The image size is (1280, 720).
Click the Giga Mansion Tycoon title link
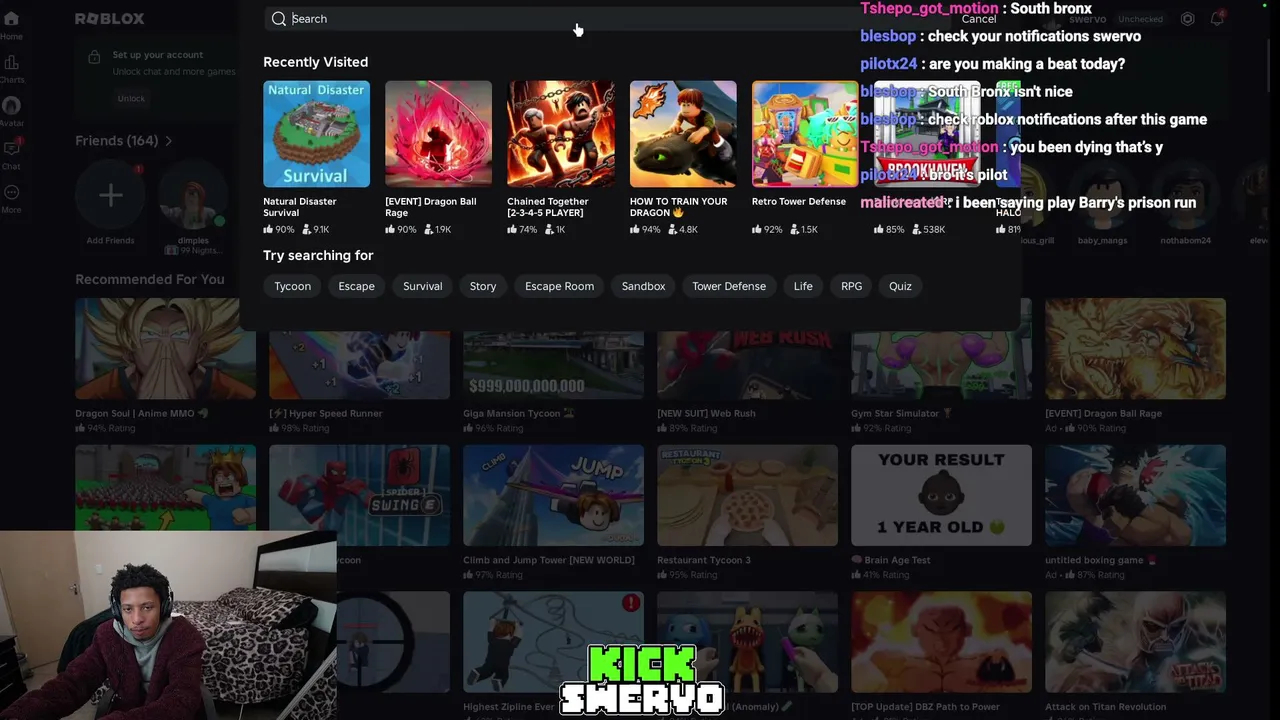(518, 413)
